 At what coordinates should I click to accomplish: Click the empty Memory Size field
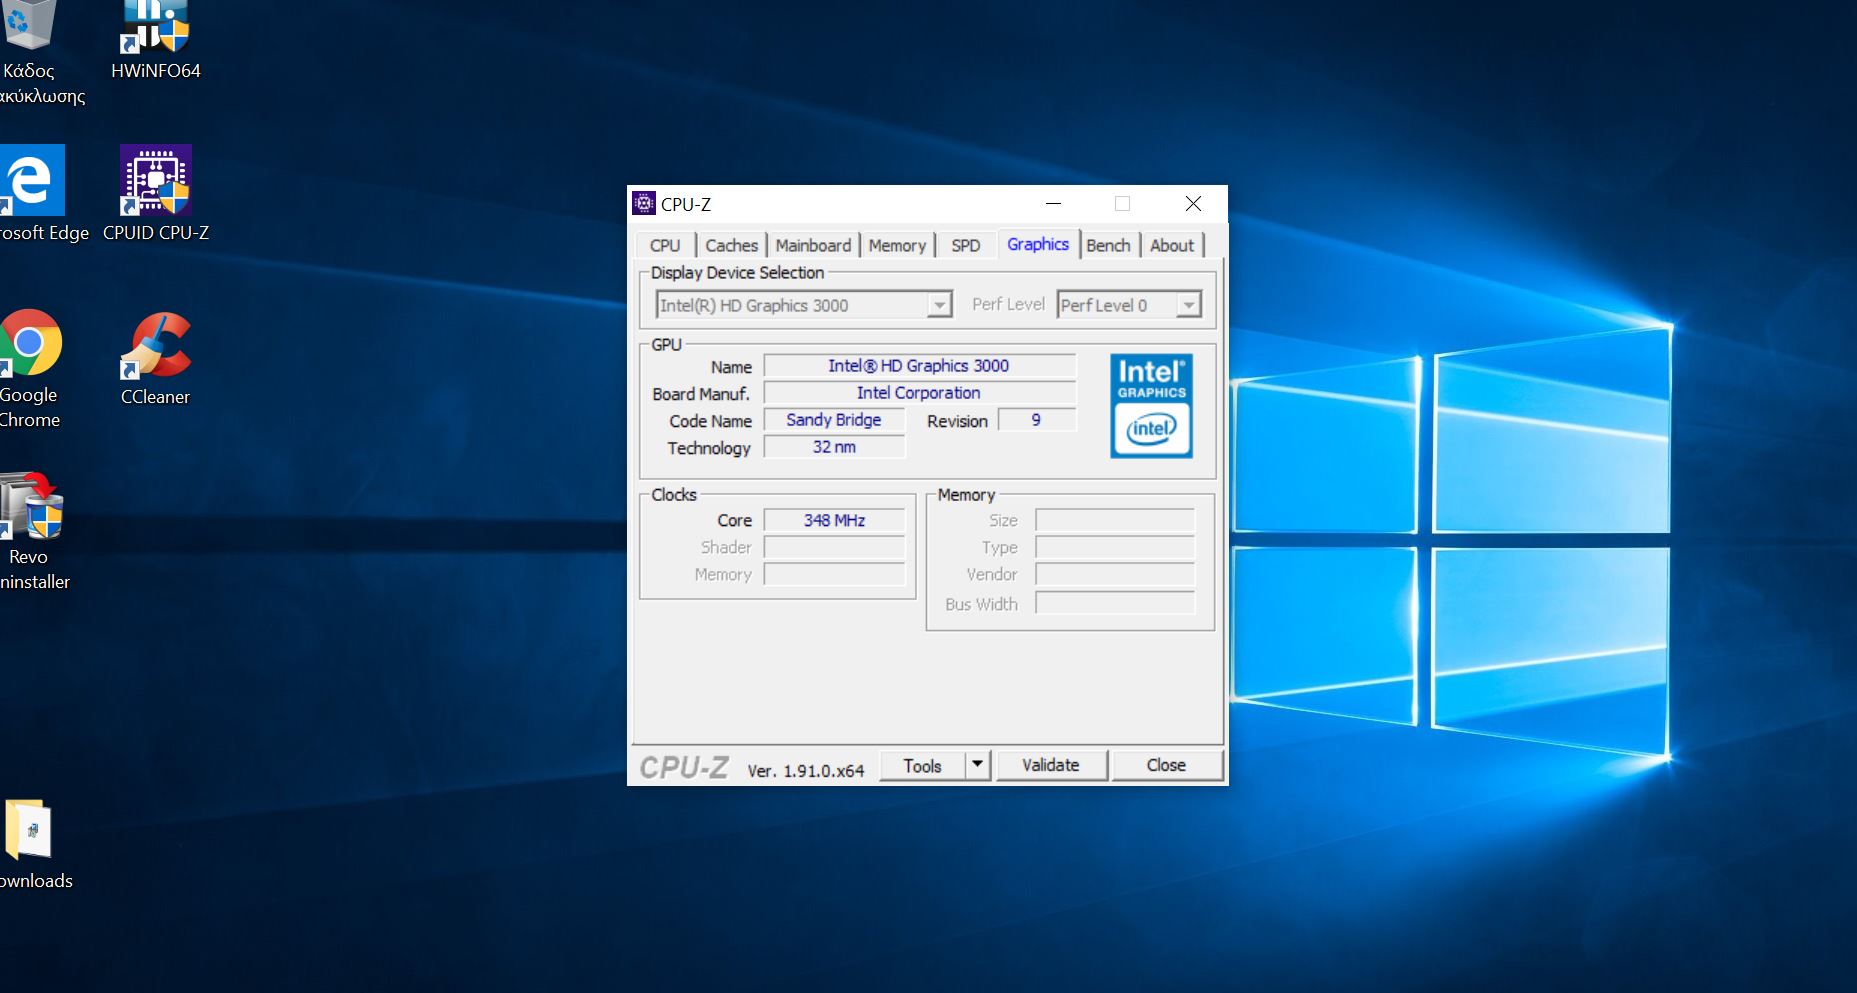pyautogui.click(x=1115, y=520)
